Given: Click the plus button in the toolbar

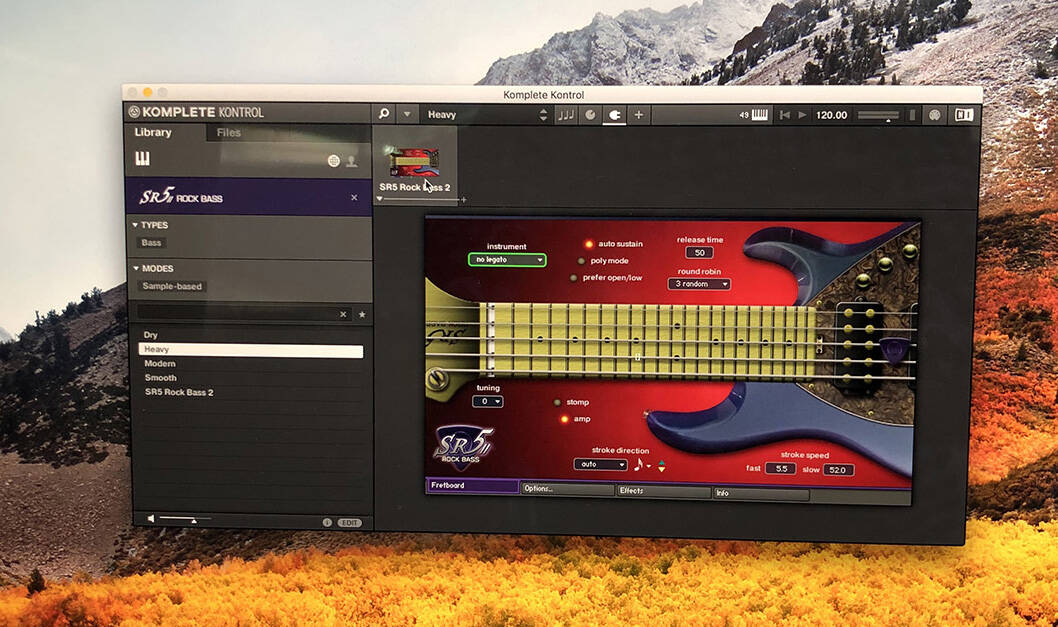Looking at the screenshot, I should (638, 115).
